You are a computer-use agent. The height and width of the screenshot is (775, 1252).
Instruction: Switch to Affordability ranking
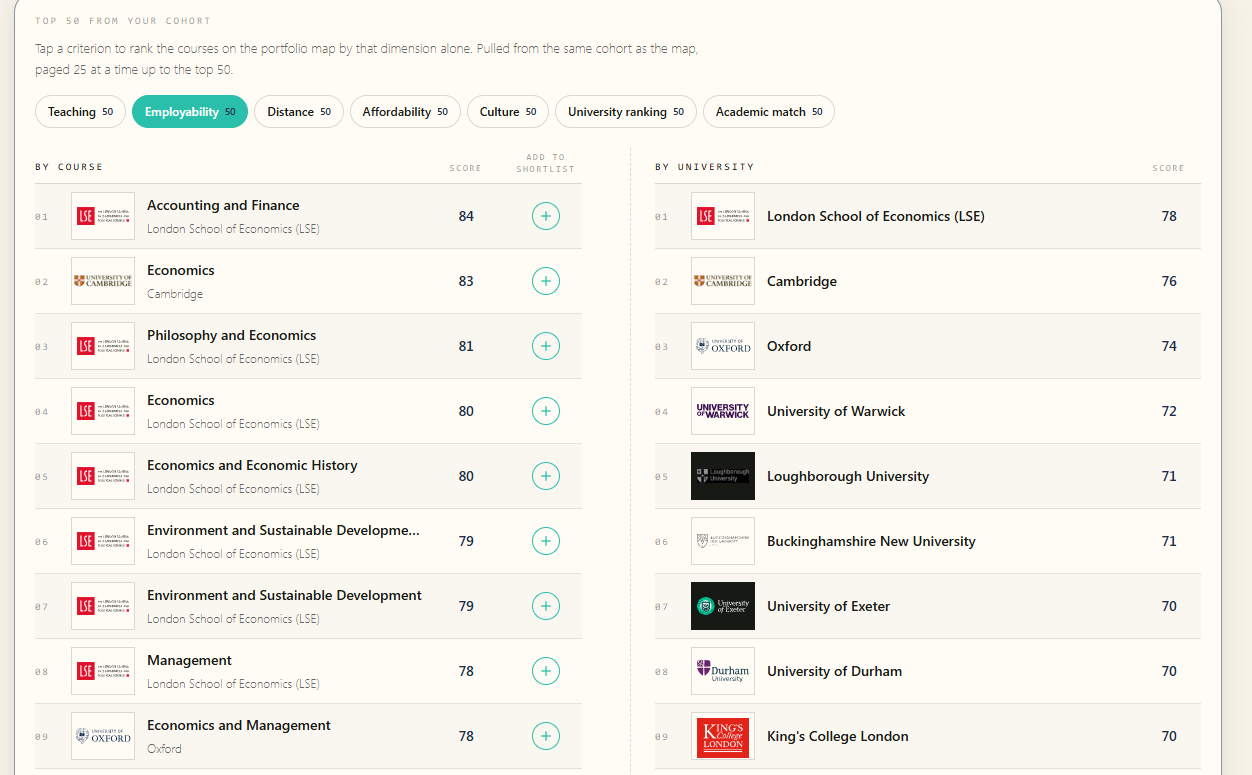pos(405,112)
